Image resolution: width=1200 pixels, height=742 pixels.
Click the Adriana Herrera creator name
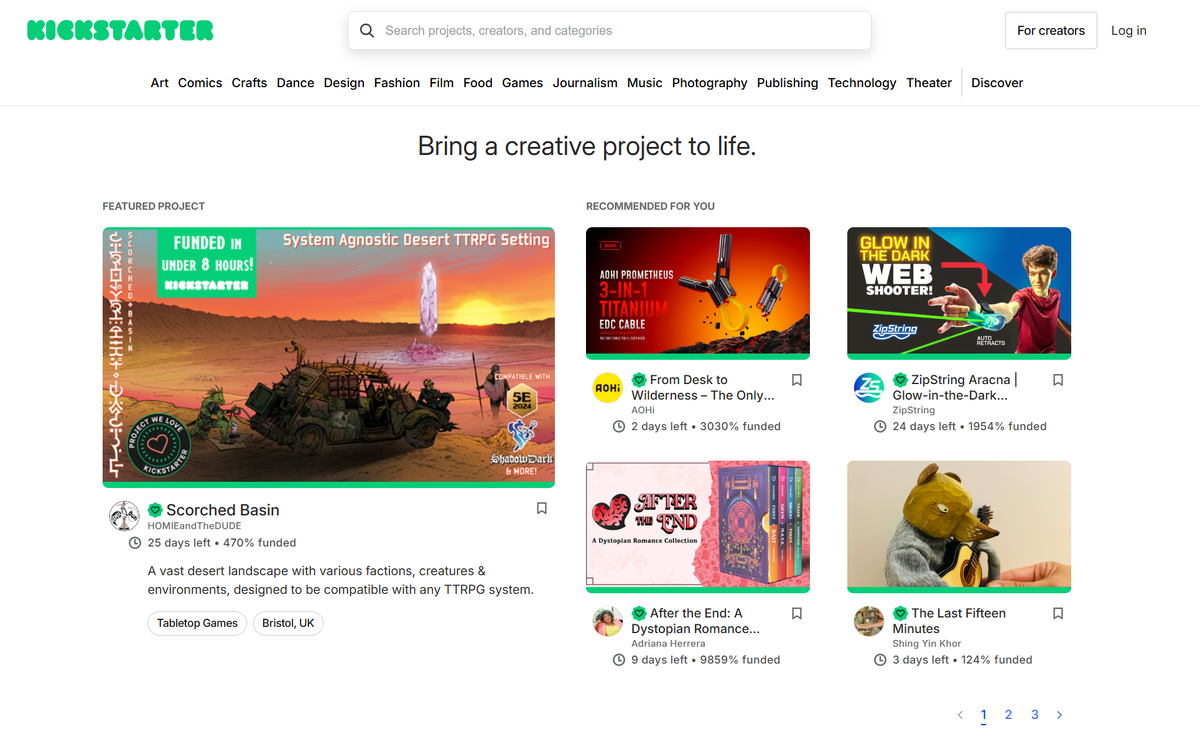coord(668,644)
